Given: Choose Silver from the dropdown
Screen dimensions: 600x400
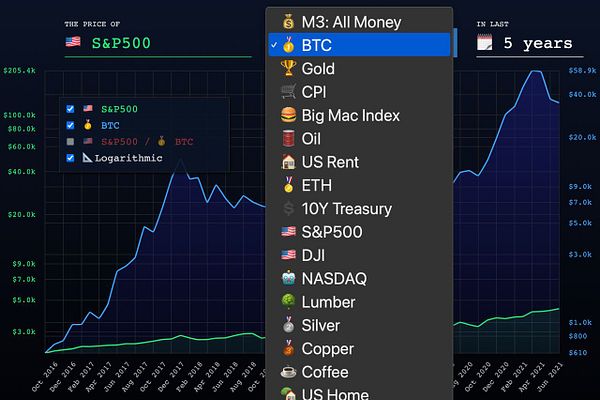Looking at the screenshot, I should 359,325.
